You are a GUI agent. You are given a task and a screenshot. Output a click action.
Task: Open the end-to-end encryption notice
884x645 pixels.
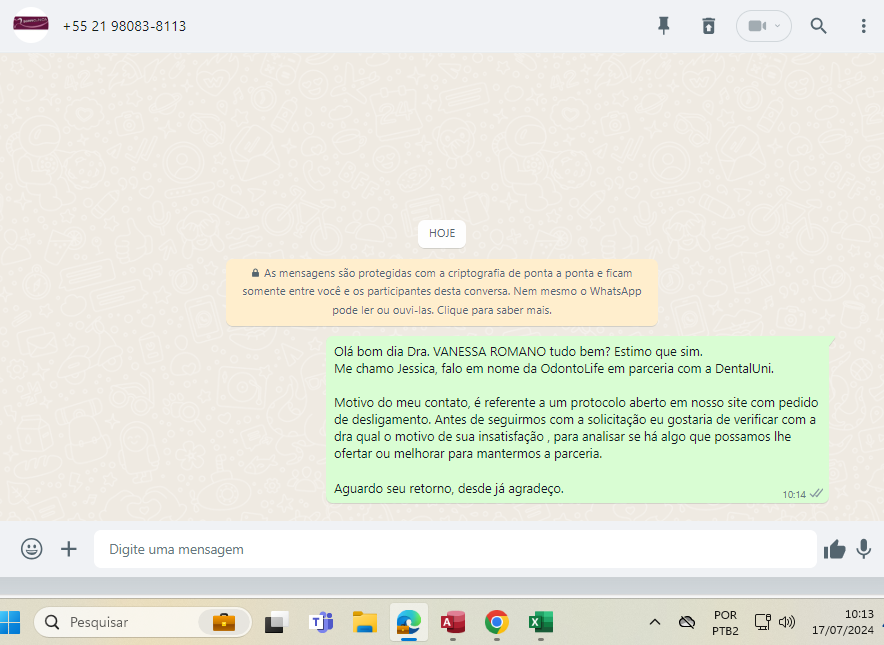click(441, 292)
